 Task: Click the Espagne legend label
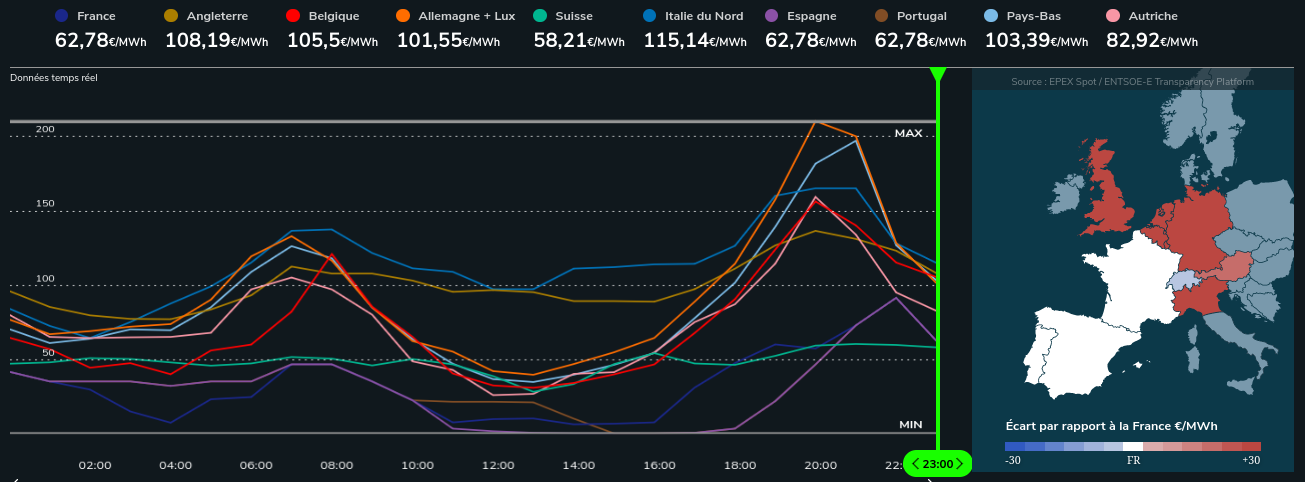coord(811,16)
